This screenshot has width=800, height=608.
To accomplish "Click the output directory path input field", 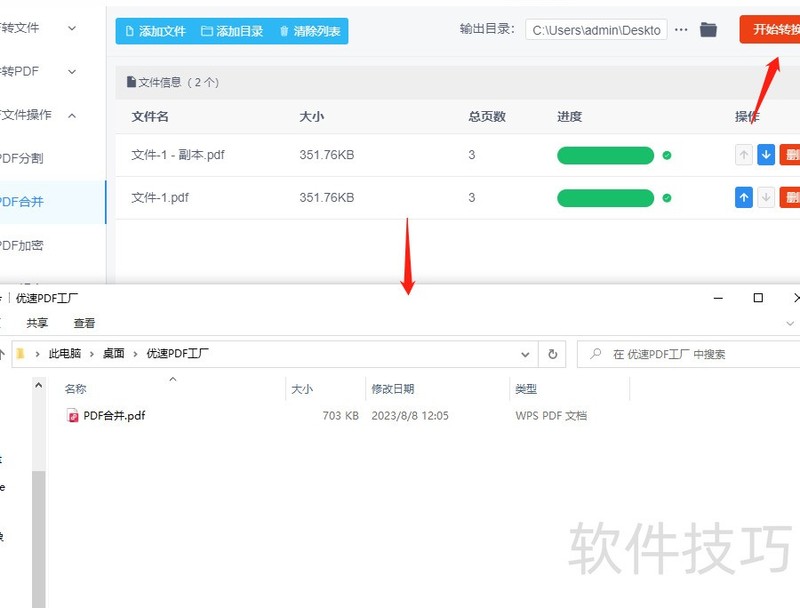I will [x=595, y=29].
